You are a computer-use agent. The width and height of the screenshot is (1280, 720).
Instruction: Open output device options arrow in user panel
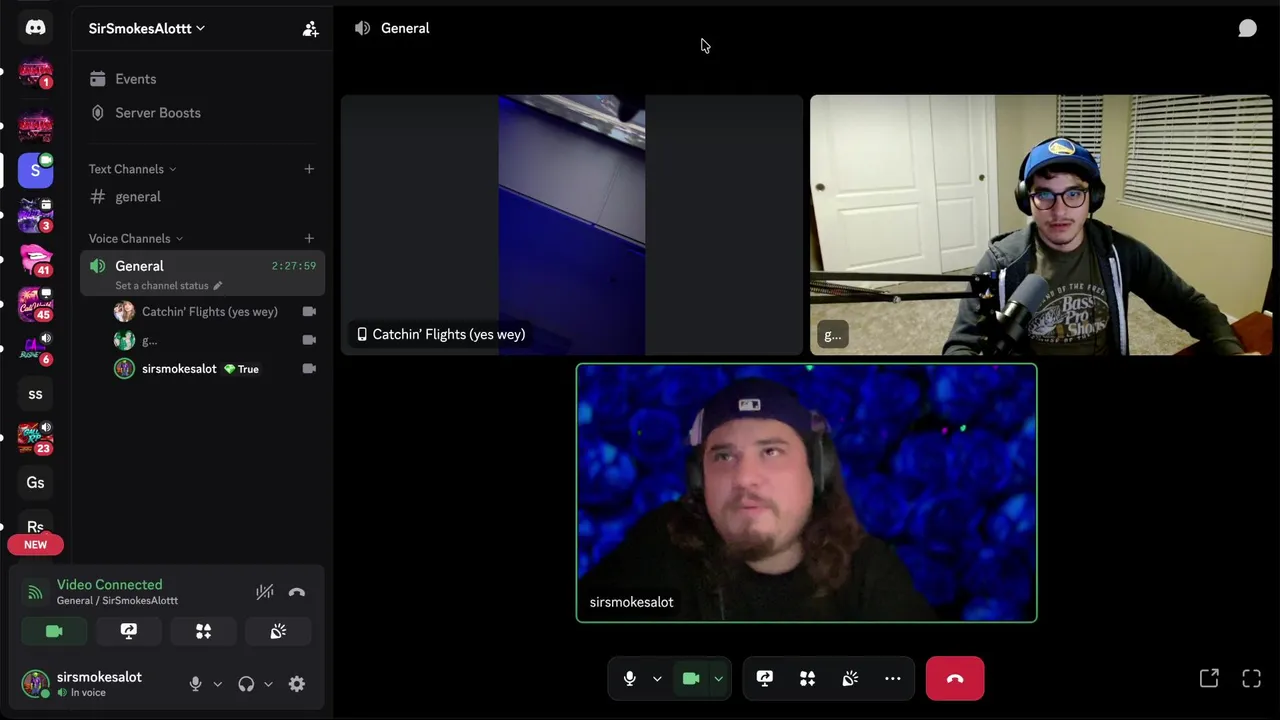coord(268,684)
